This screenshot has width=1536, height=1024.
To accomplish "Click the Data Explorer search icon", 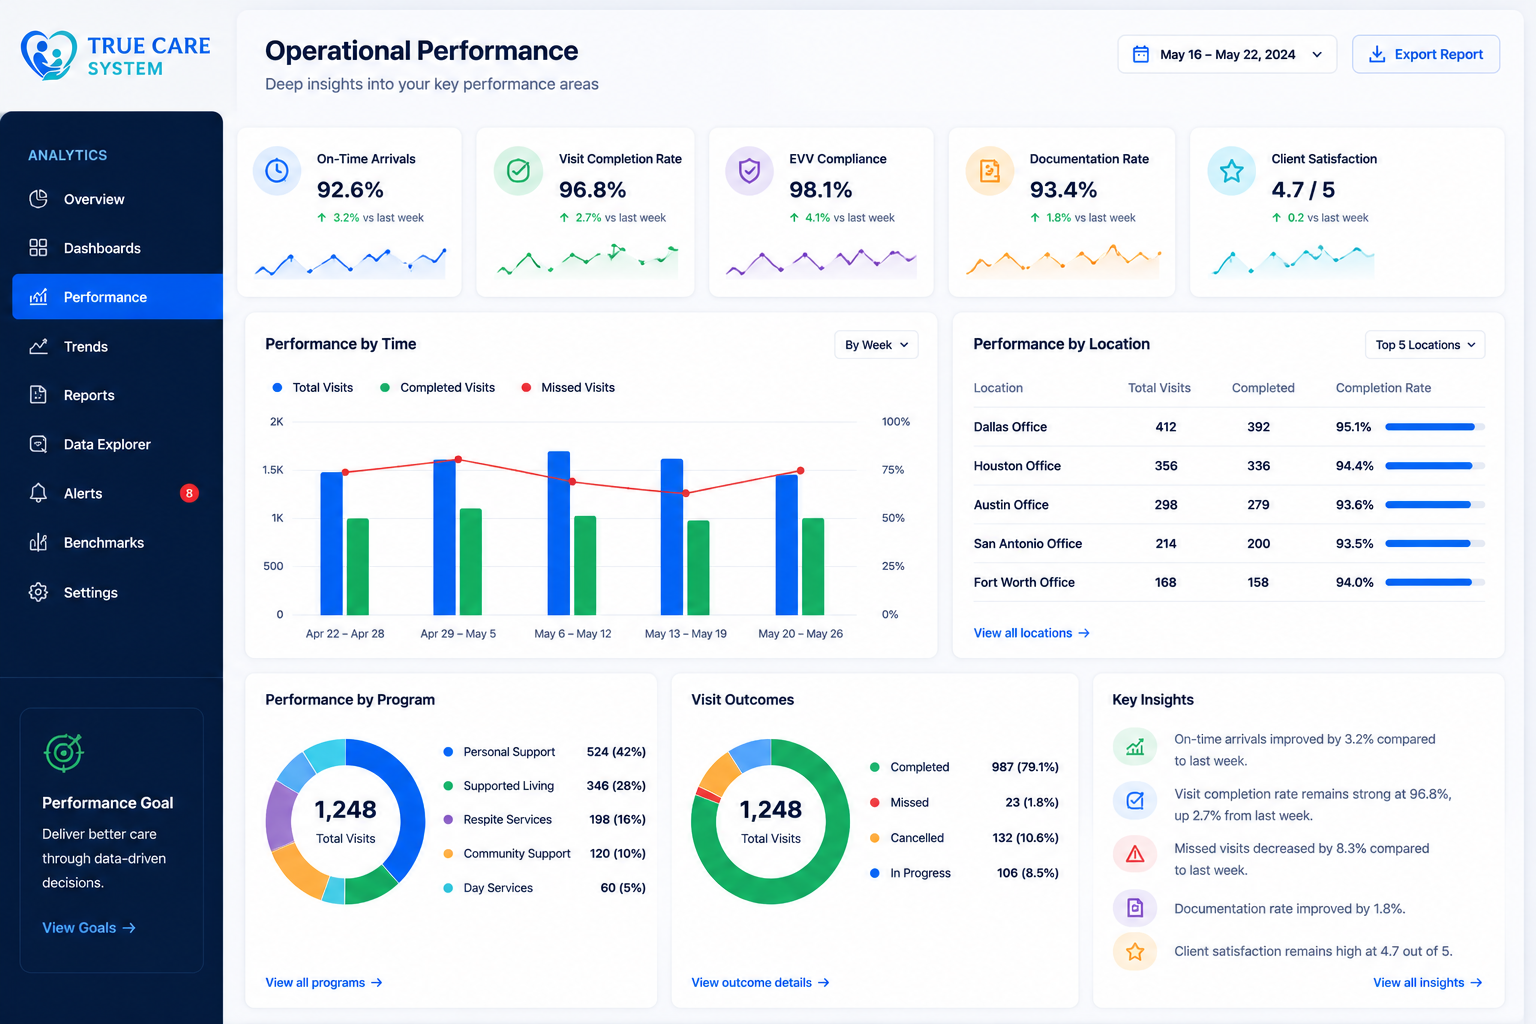I will coord(38,444).
